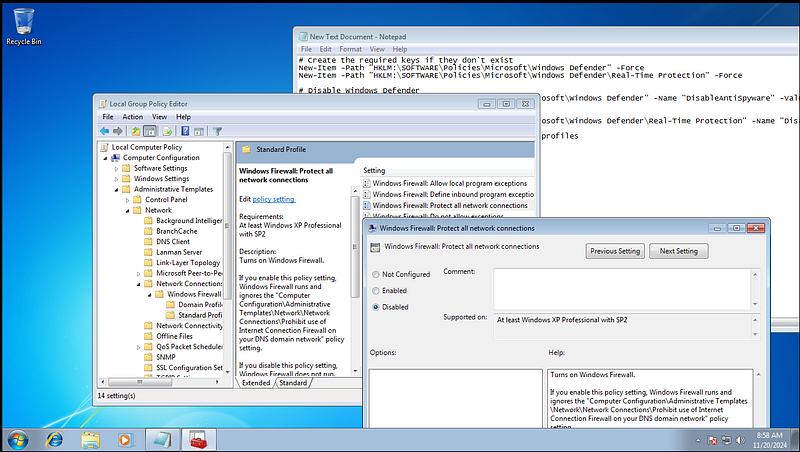The image size is (800, 452).
Task: Open the Recycle Bin desktop icon
Action: click(23, 27)
